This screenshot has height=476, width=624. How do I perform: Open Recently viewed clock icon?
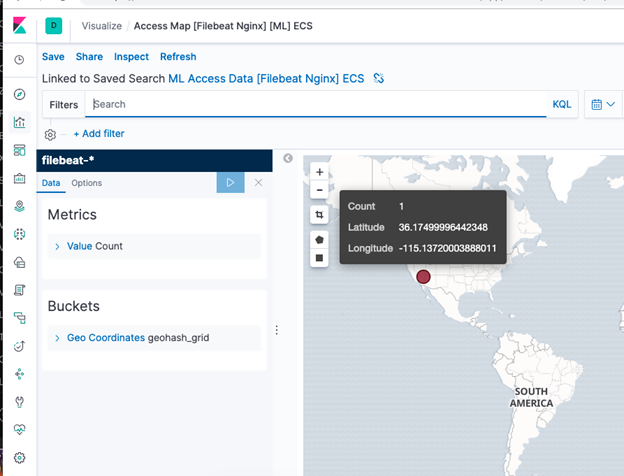tap(19, 60)
